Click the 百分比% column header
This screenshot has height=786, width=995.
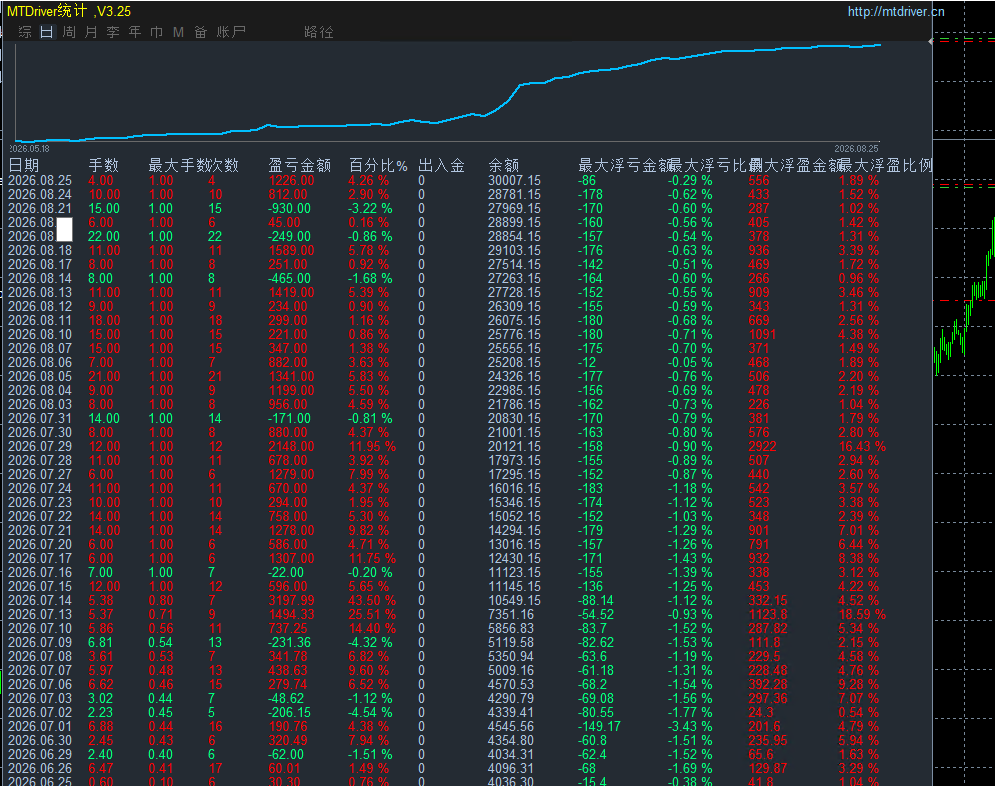pos(378,166)
